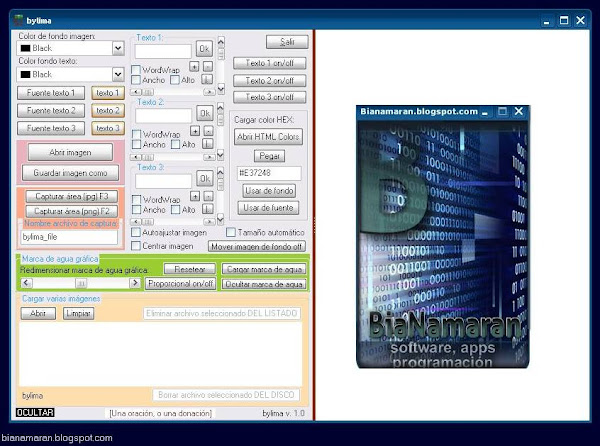Click Capturar área (jpg) F3
Screen dimensions: 600x446
(72, 196)
